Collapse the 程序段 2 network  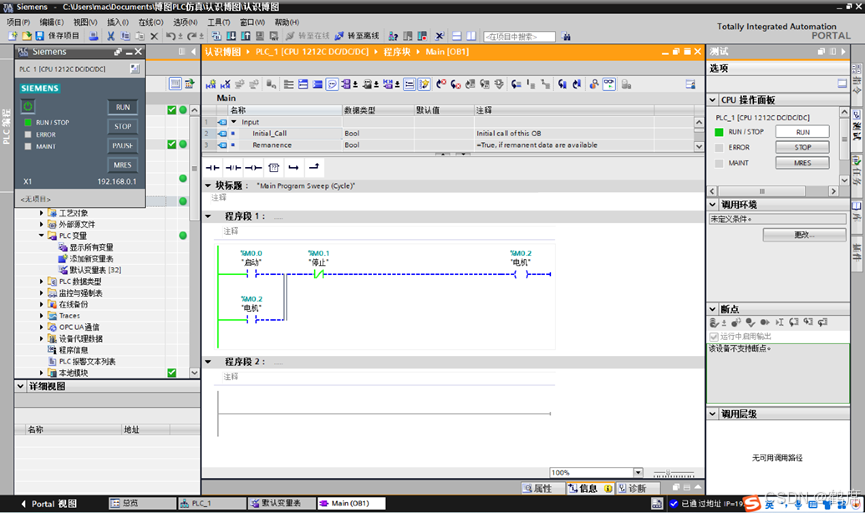click(209, 362)
